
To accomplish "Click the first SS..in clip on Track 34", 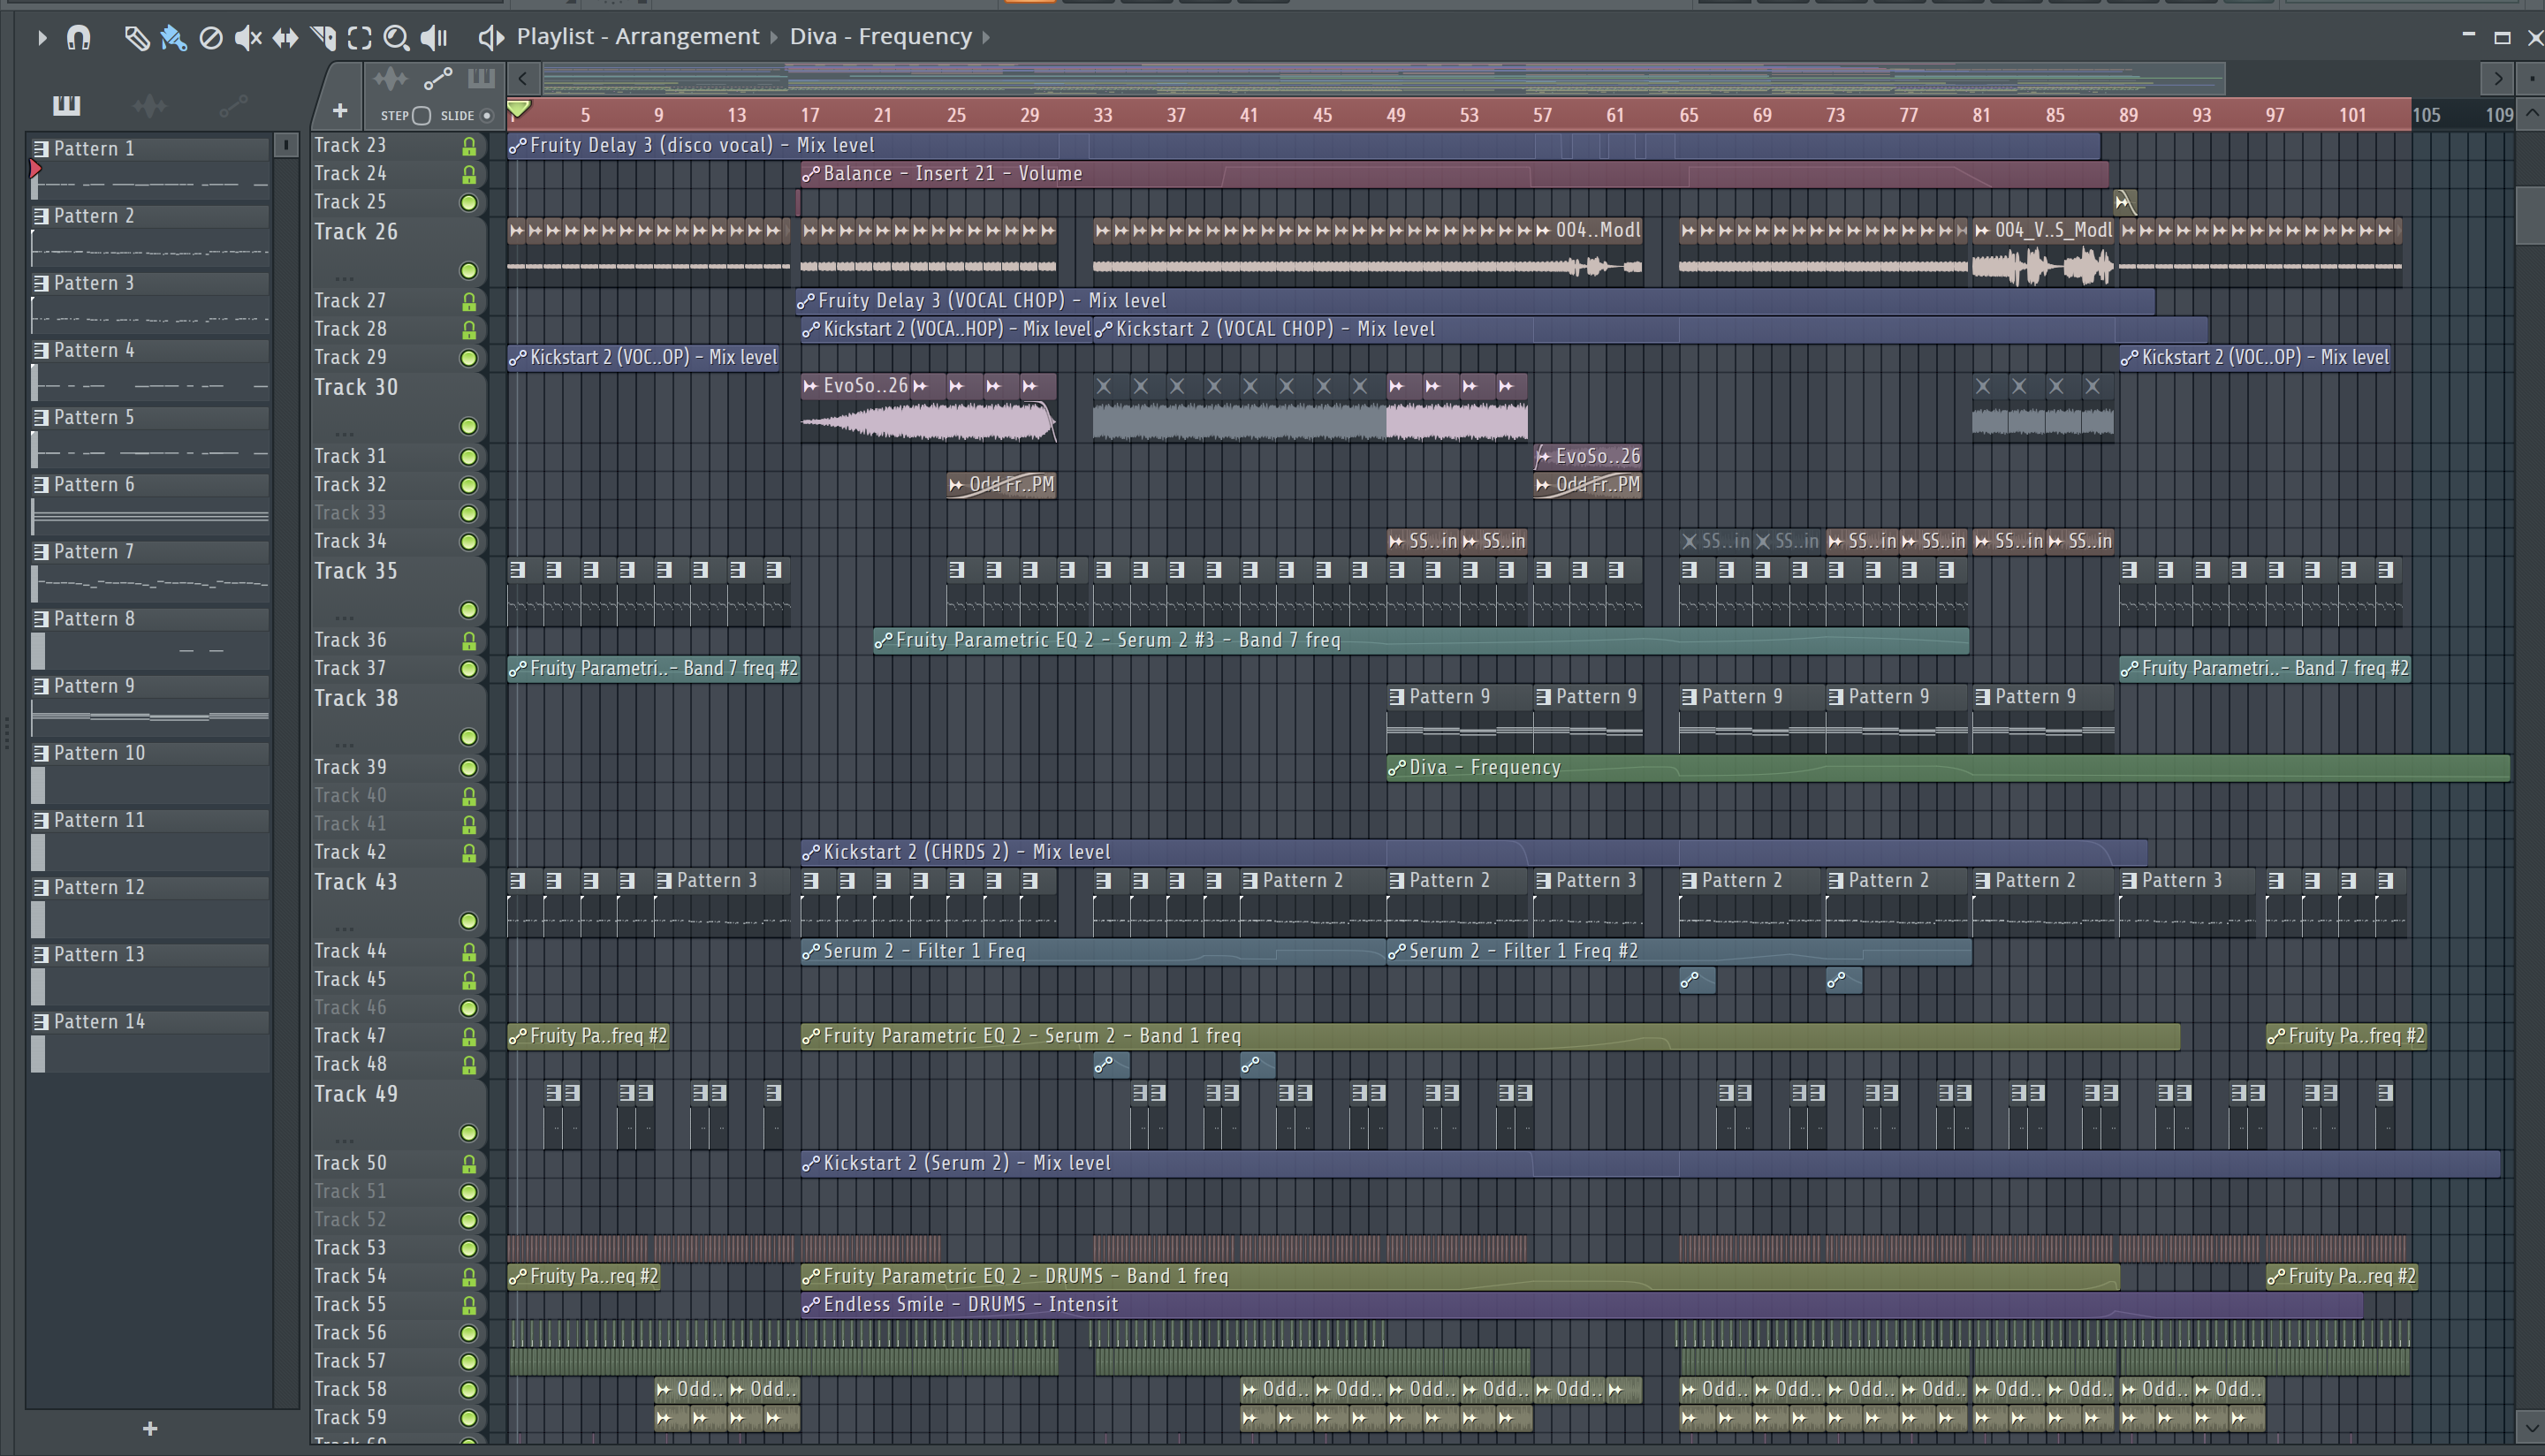I will tap(1422, 542).
